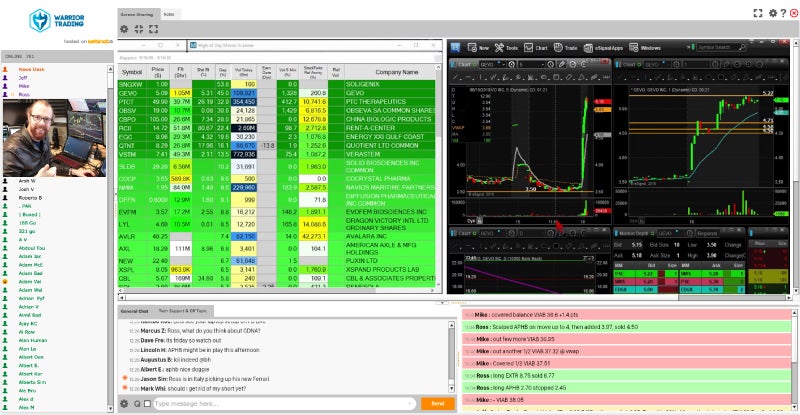Open the eSignal Trade menu
800x415 pixels.
point(565,47)
